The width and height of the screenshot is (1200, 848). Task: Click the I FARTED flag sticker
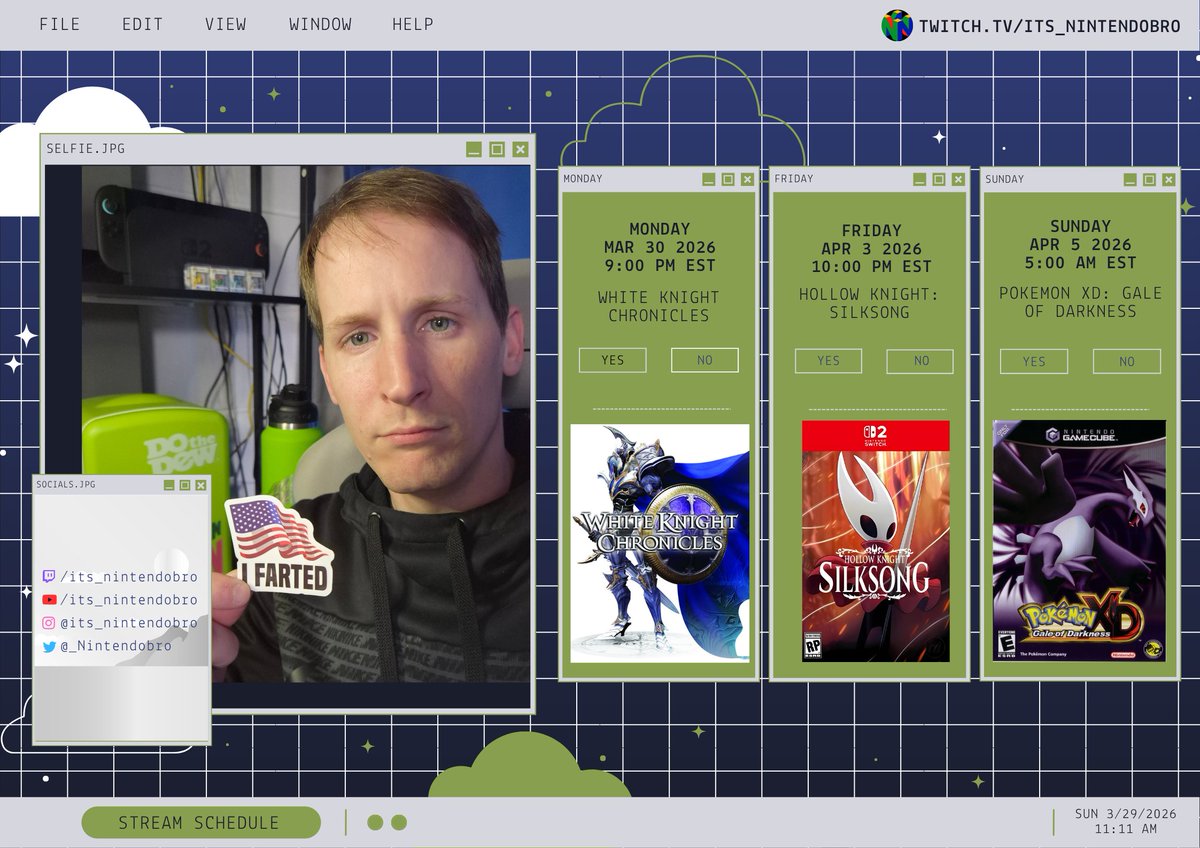click(279, 546)
